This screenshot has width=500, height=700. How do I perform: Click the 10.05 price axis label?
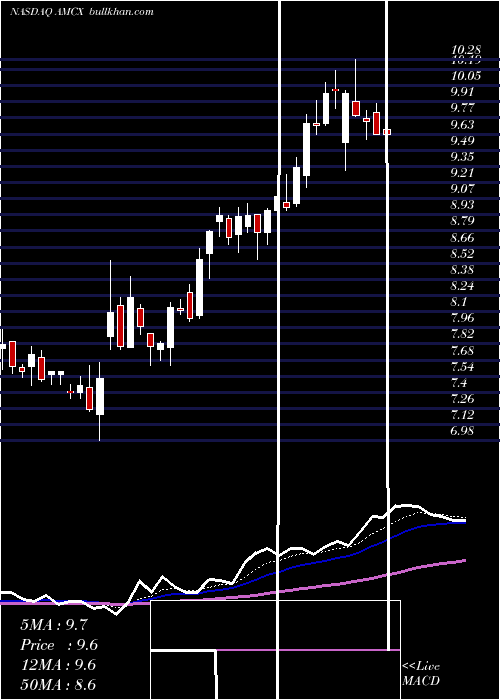[x=466, y=76]
